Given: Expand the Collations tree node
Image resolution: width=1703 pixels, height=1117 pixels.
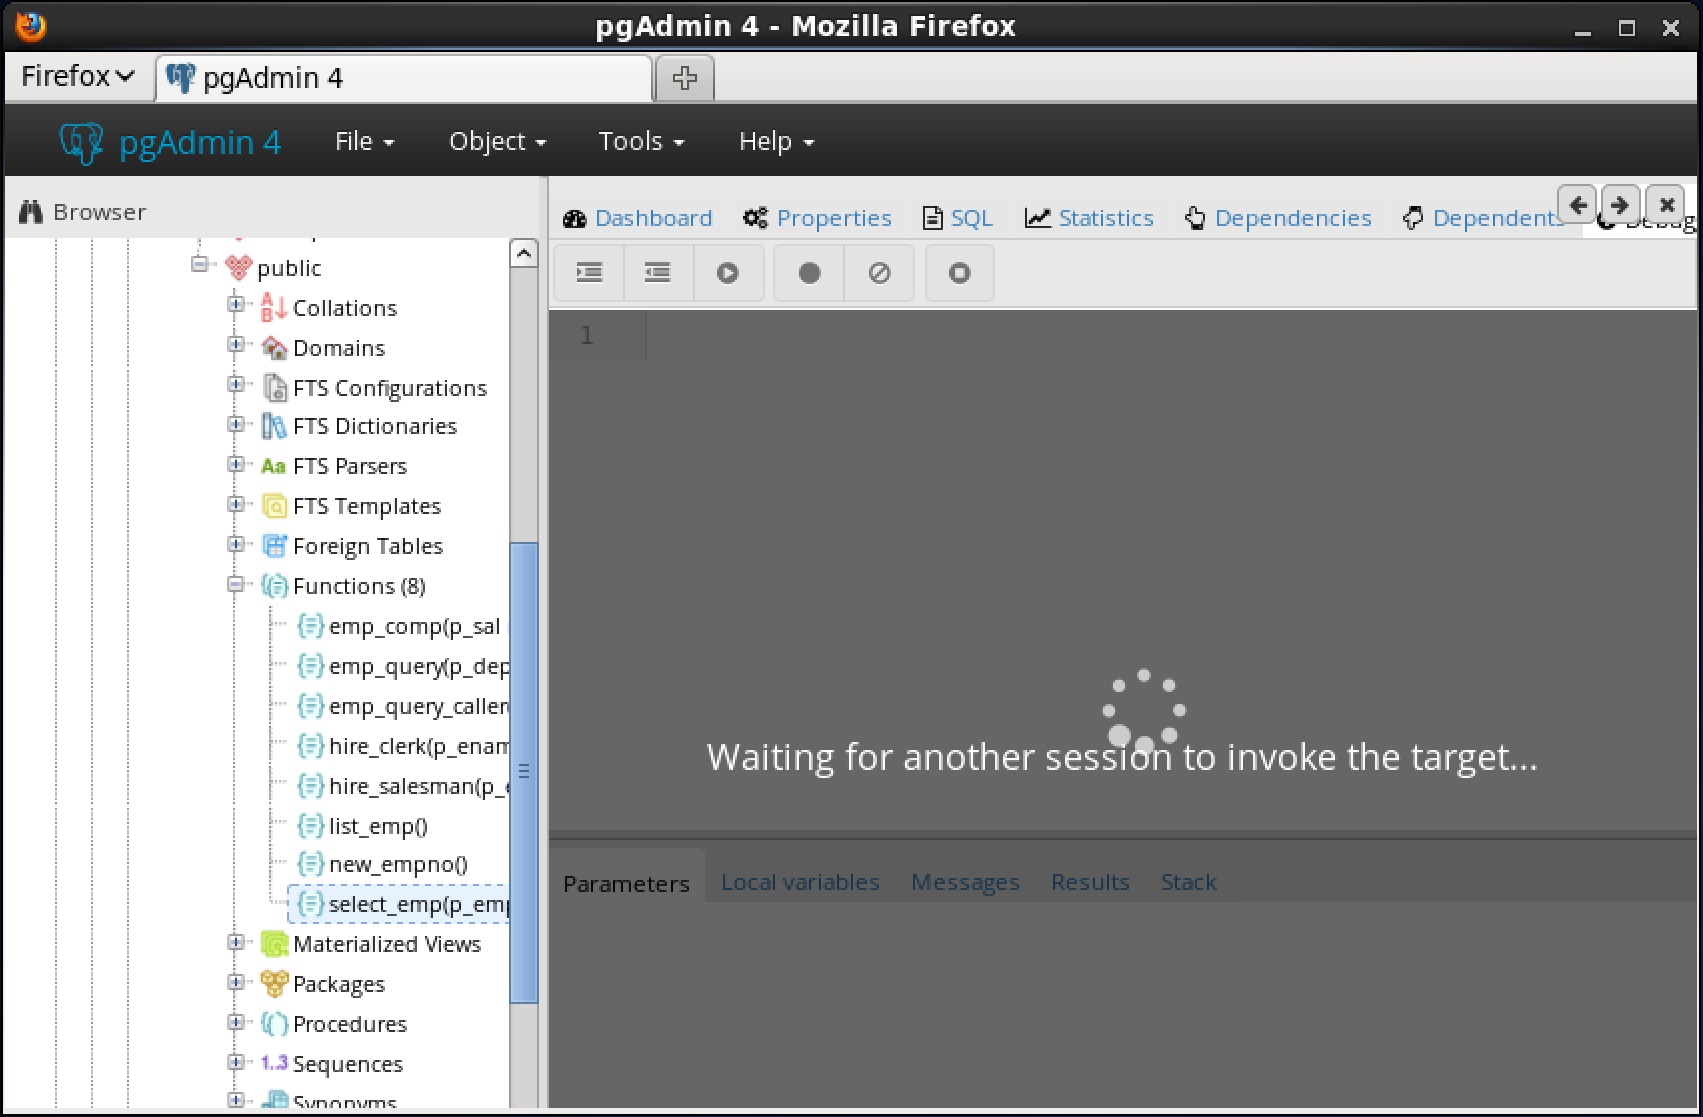Looking at the screenshot, I should pyautogui.click(x=236, y=305).
